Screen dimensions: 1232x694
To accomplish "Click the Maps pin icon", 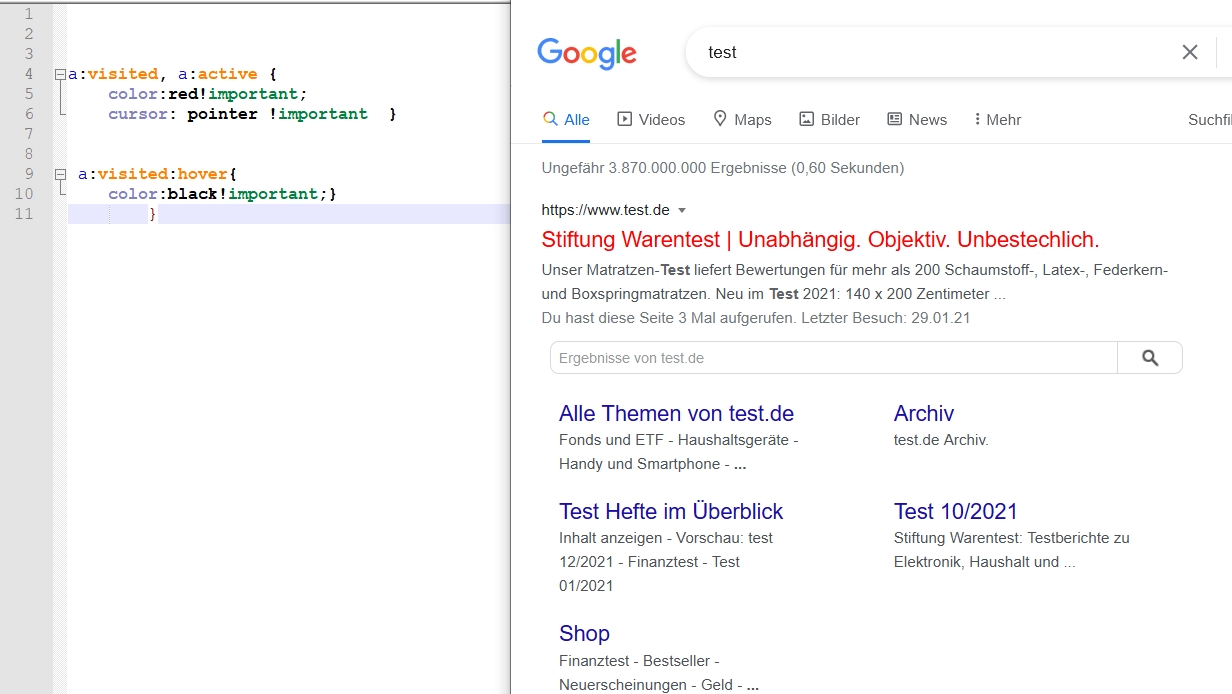I will tap(720, 119).
